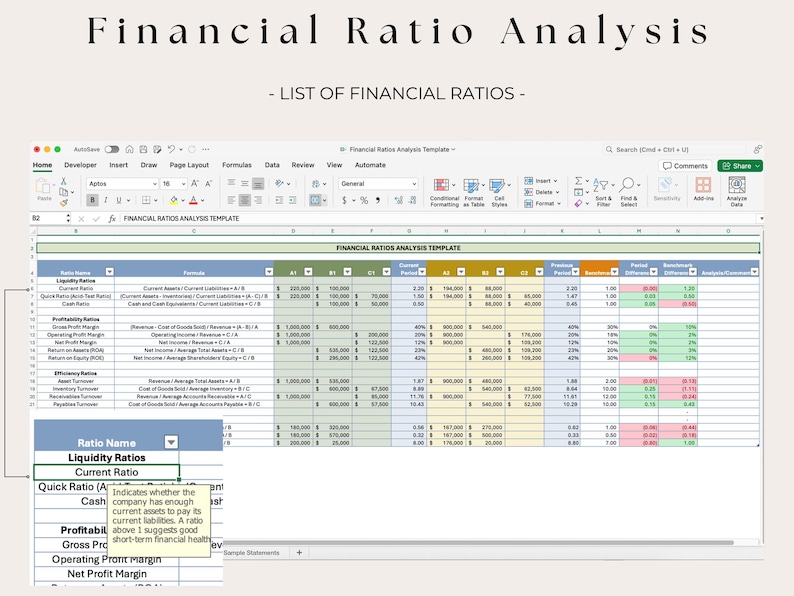Screen dimensions: 794x596
Task: Open the Review ribbon tab
Action: 303,165
